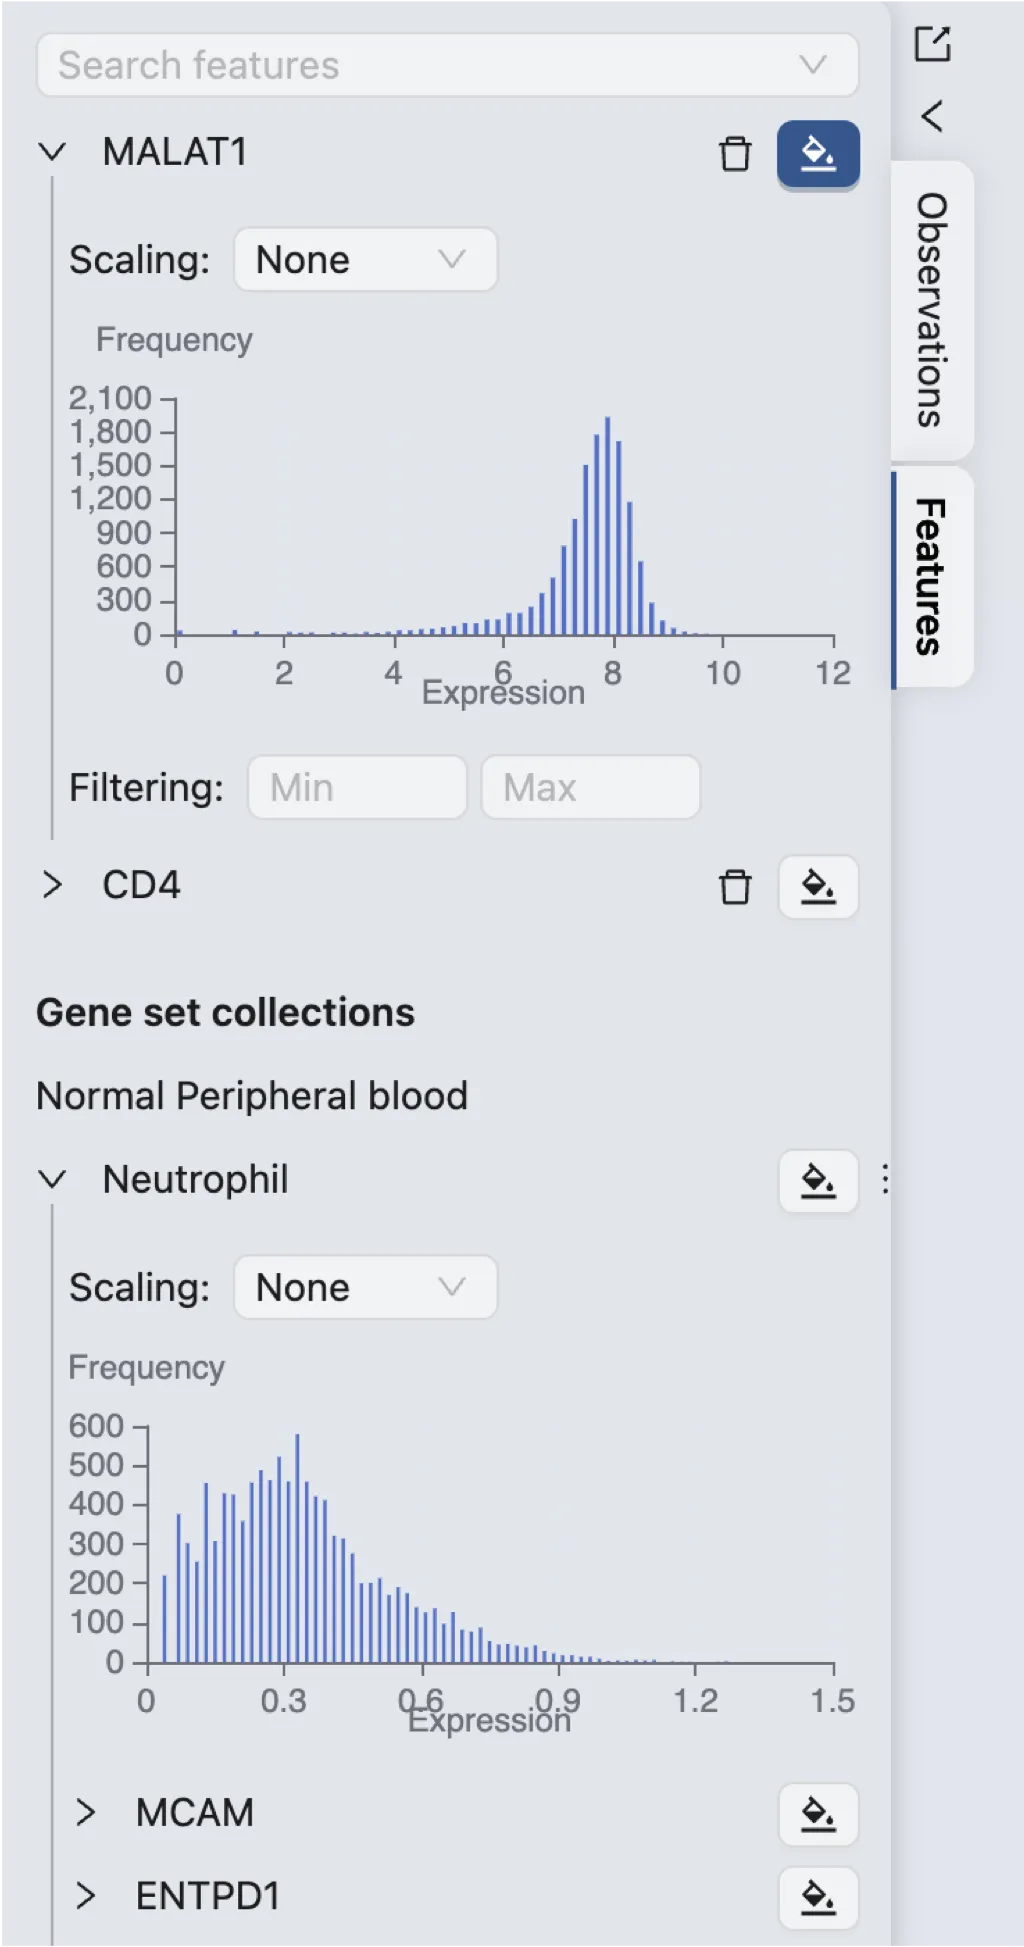Color by ENTPD1 gene
1024x1947 pixels.
tap(818, 1898)
